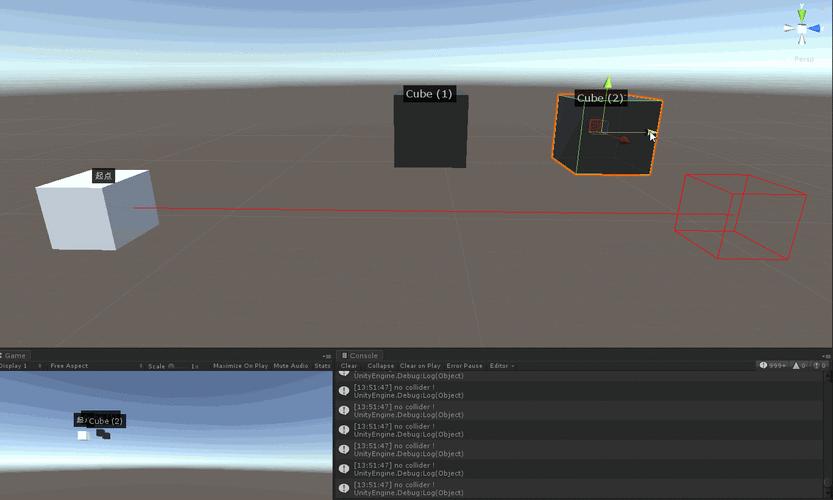Screen dimensions: 833x500
Task: Switch to the Game tab
Action: point(15,355)
